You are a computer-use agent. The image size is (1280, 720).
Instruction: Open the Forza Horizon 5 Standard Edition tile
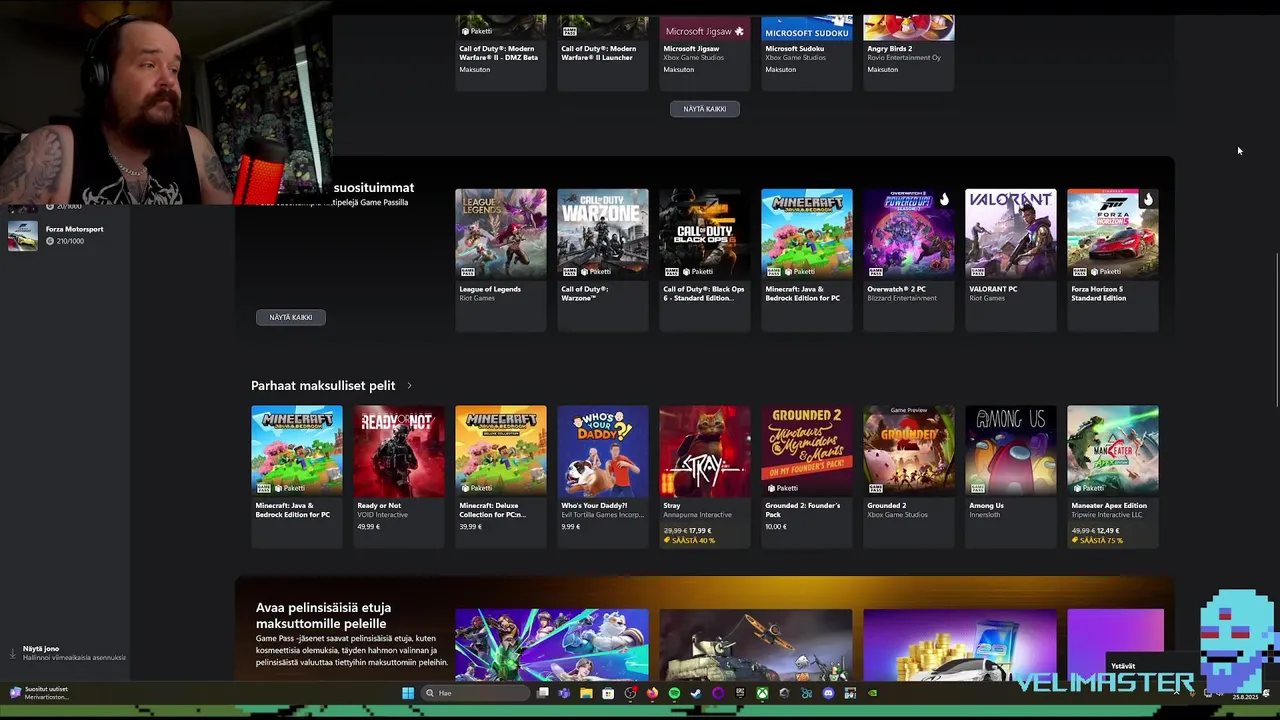1113,259
